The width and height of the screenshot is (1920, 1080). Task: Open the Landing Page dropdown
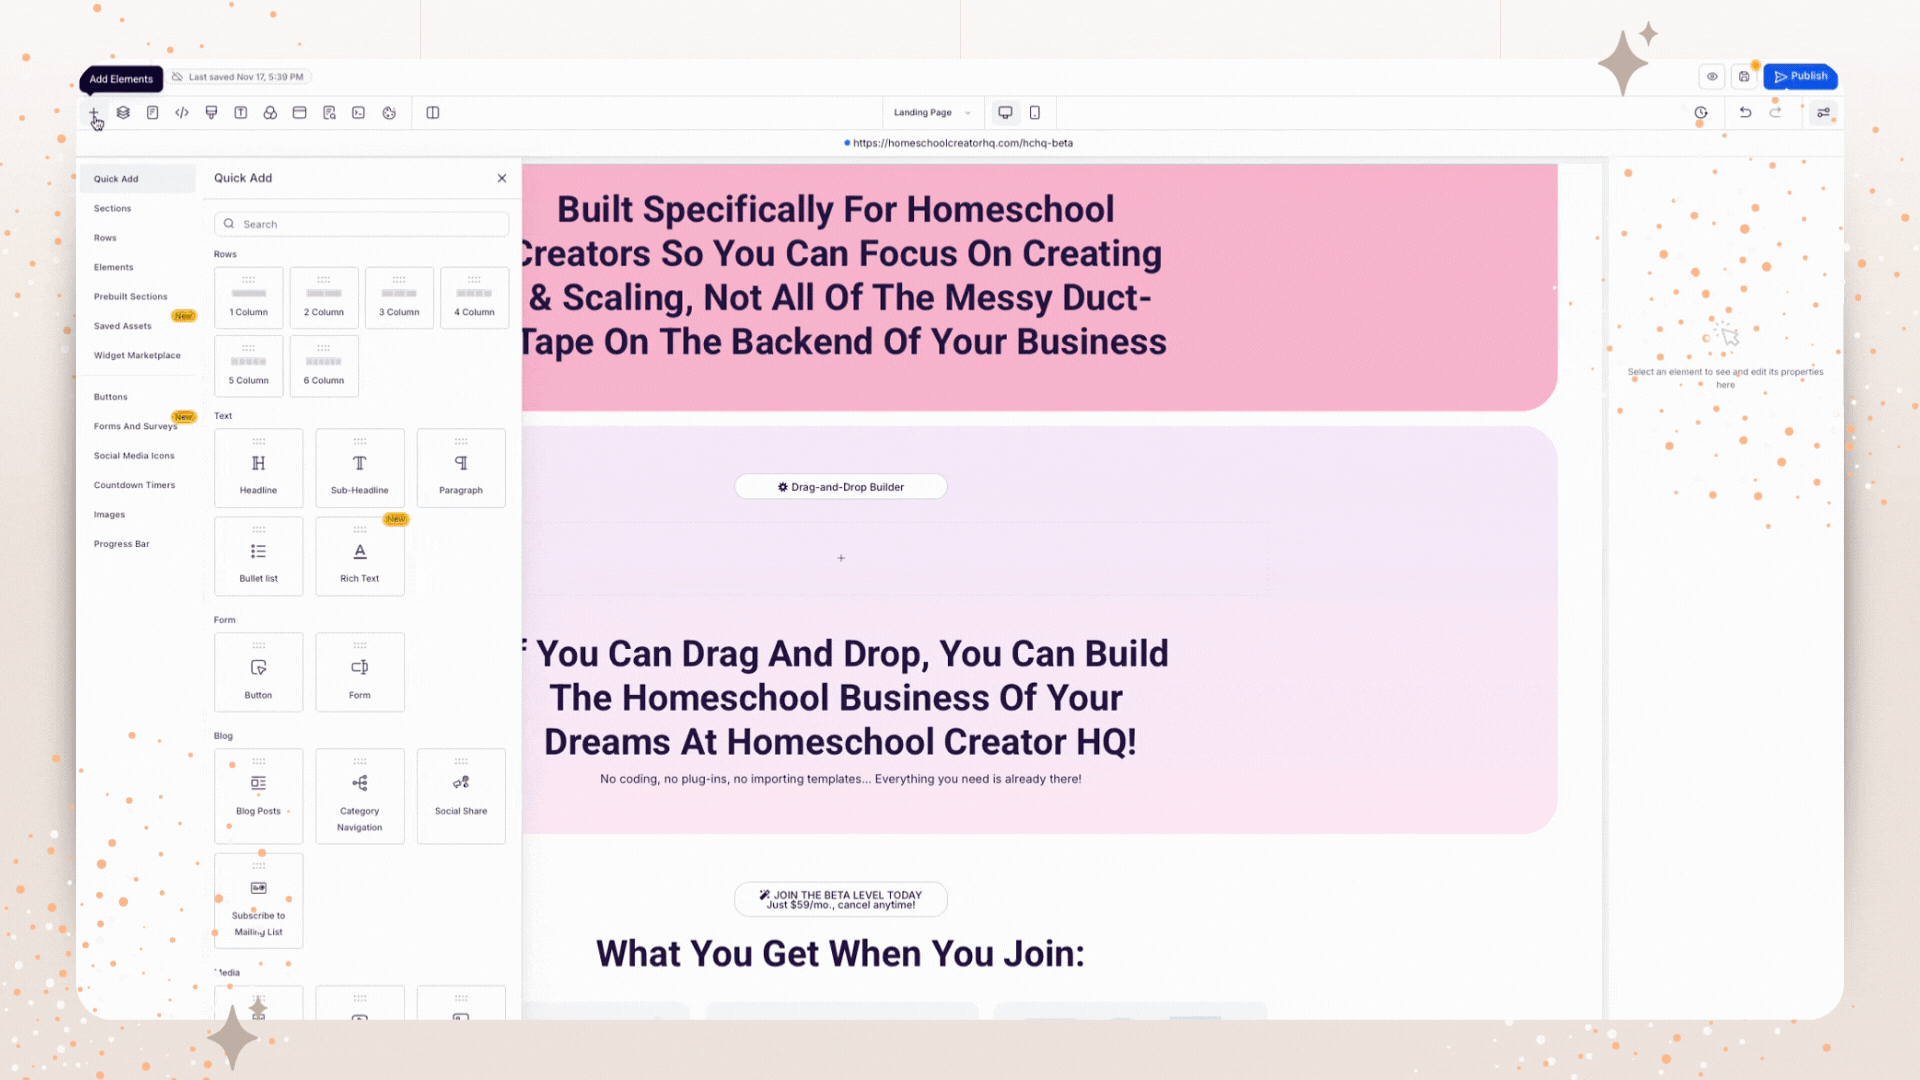932,113
